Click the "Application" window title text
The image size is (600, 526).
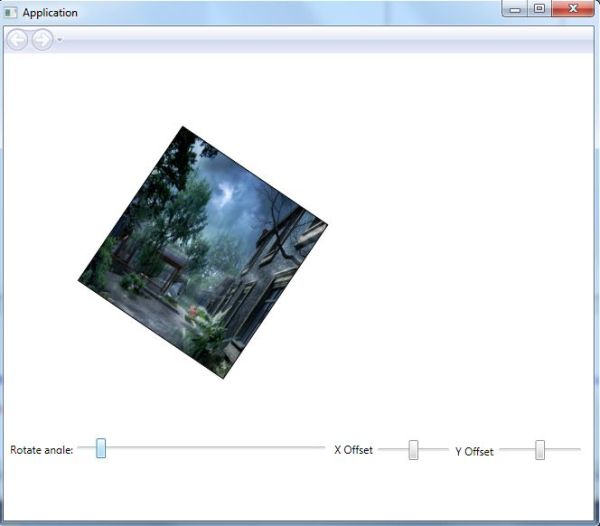pyautogui.click(x=50, y=13)
